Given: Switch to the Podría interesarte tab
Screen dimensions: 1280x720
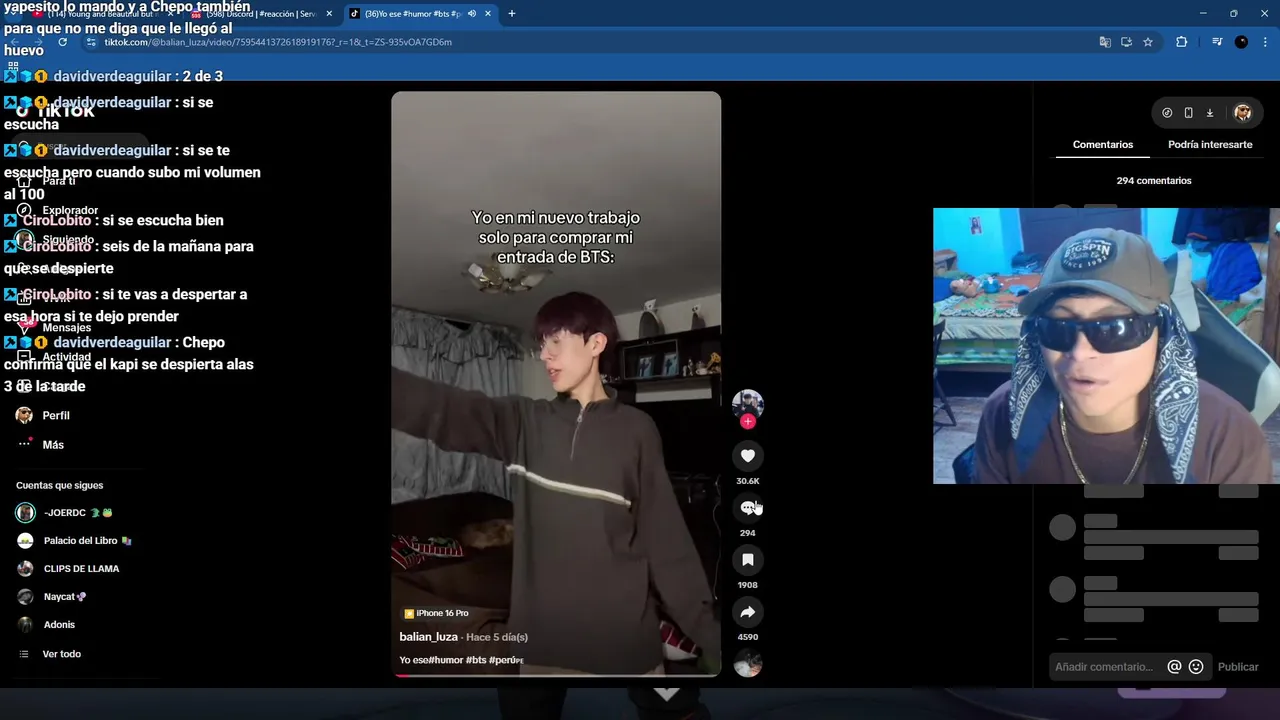Looking at the screenshot, I should click(1210, 145).
